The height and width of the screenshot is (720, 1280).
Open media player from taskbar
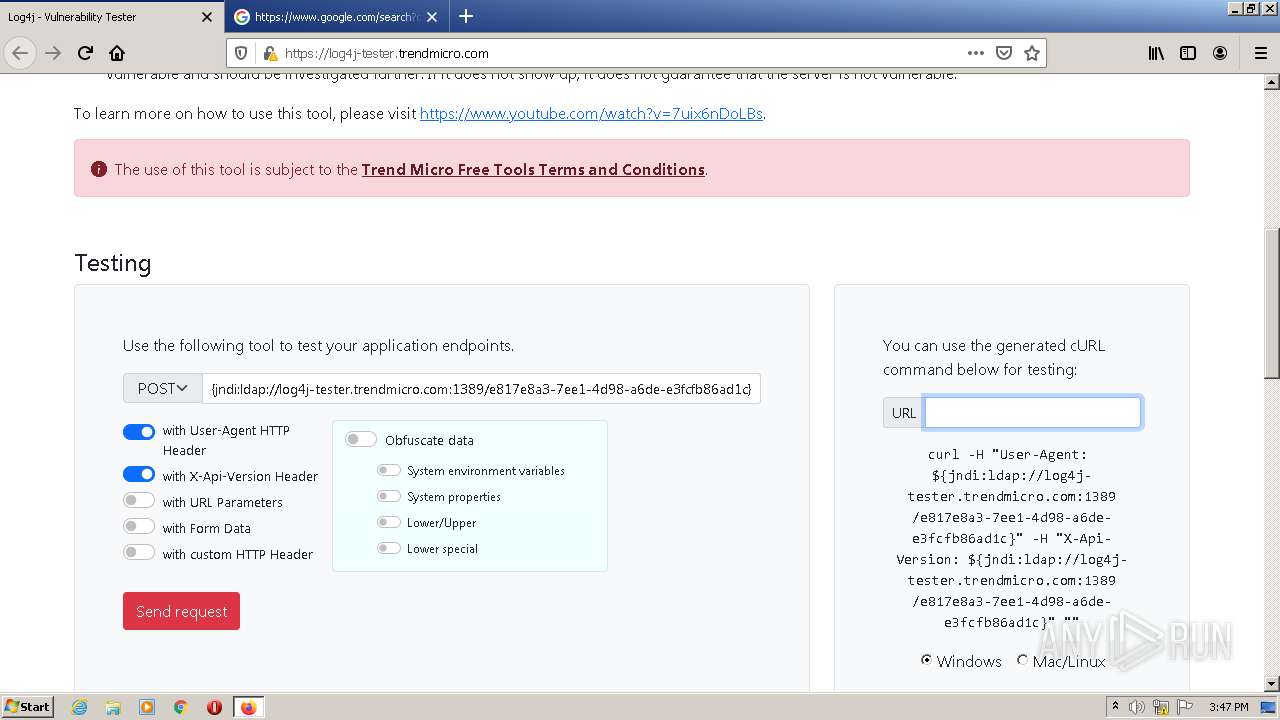click(x=147, y=707)
